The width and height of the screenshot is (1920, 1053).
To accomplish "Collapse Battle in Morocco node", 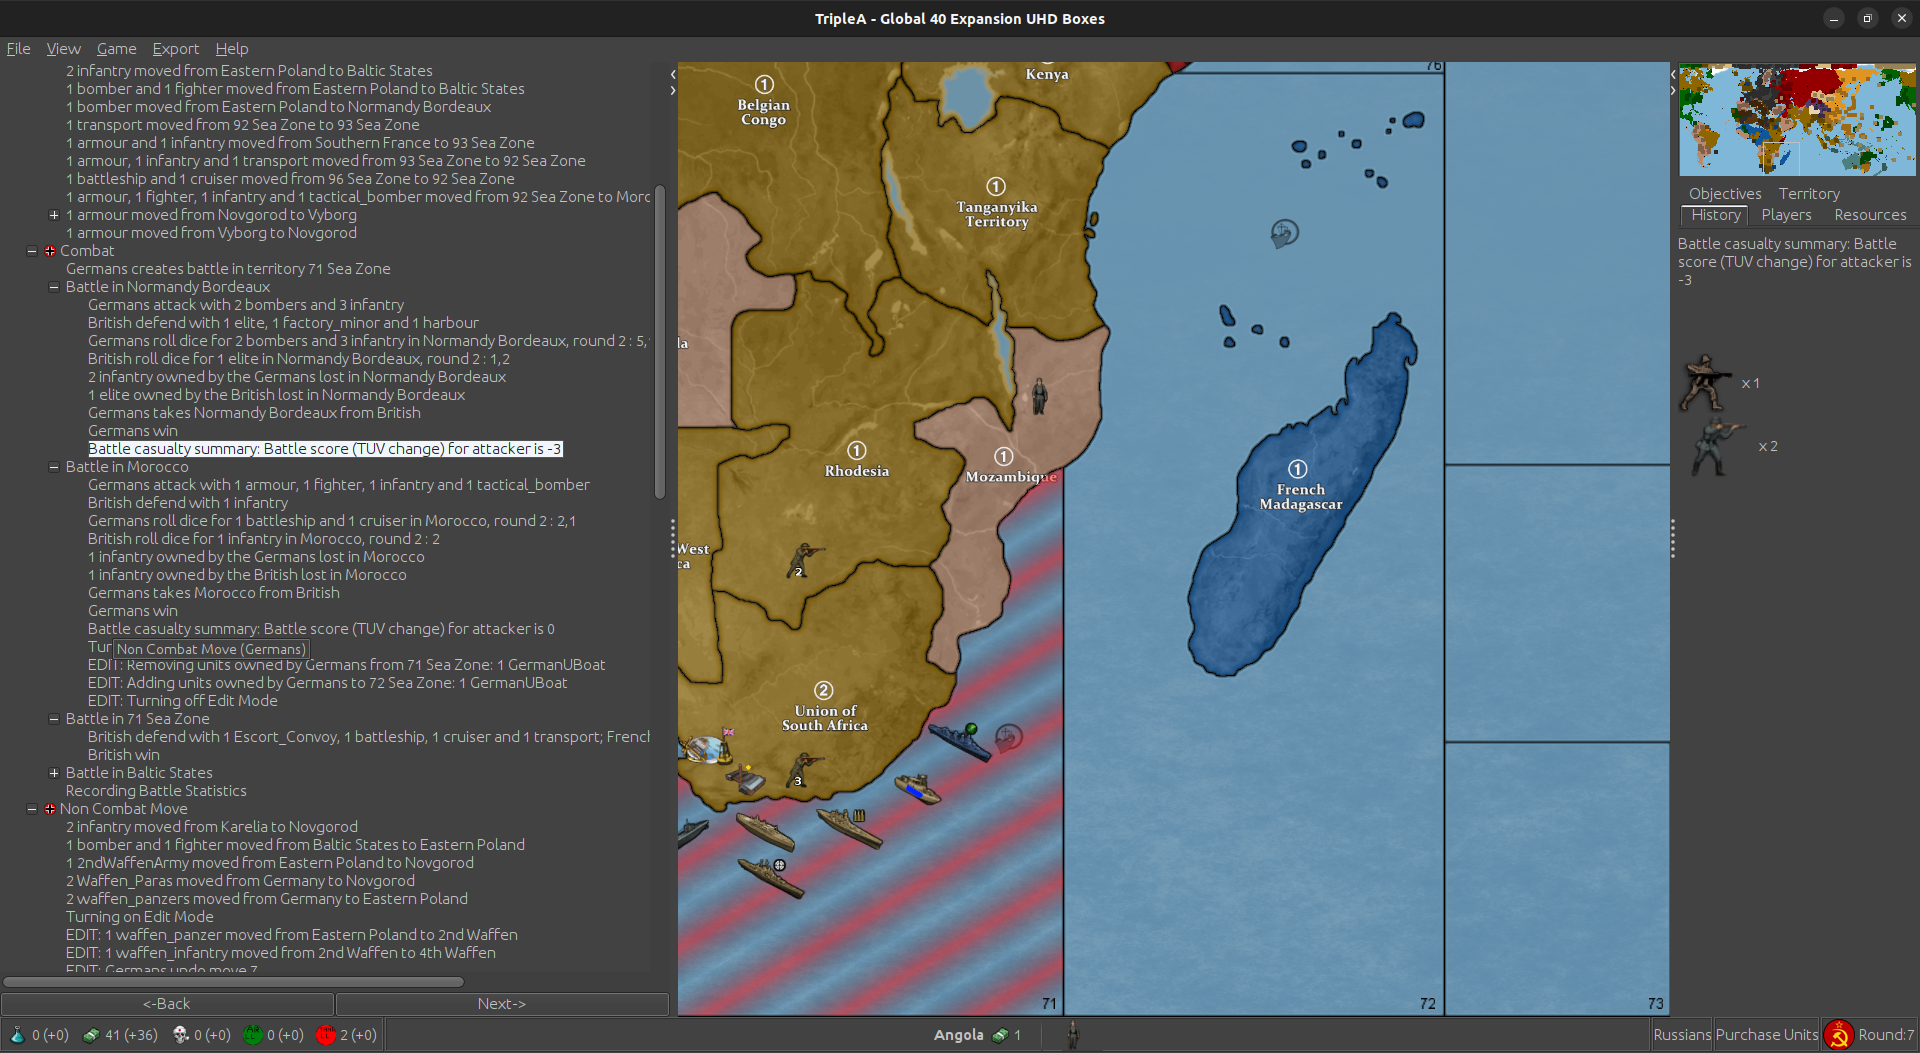I will click(x=54, y=467).
